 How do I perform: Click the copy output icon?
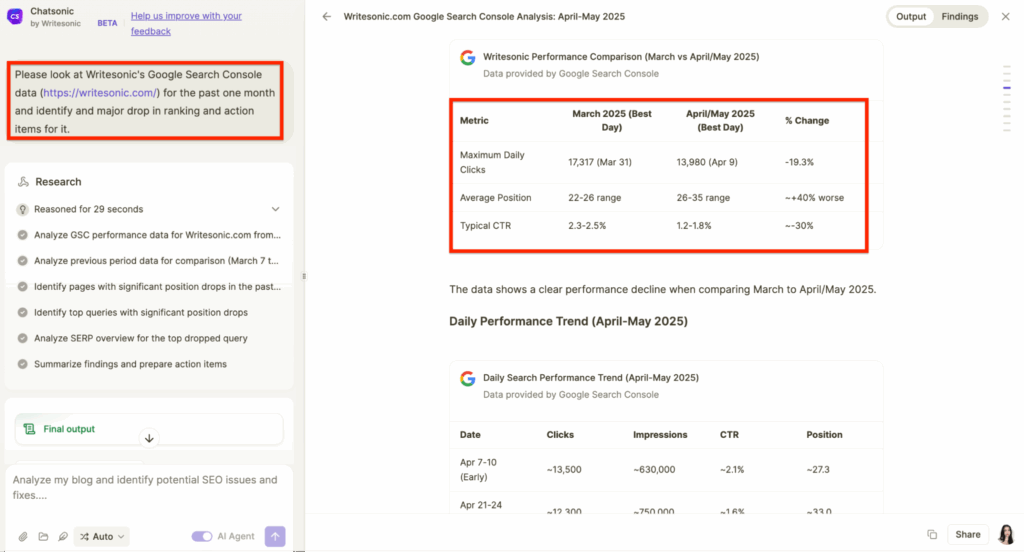click(932, 534)
